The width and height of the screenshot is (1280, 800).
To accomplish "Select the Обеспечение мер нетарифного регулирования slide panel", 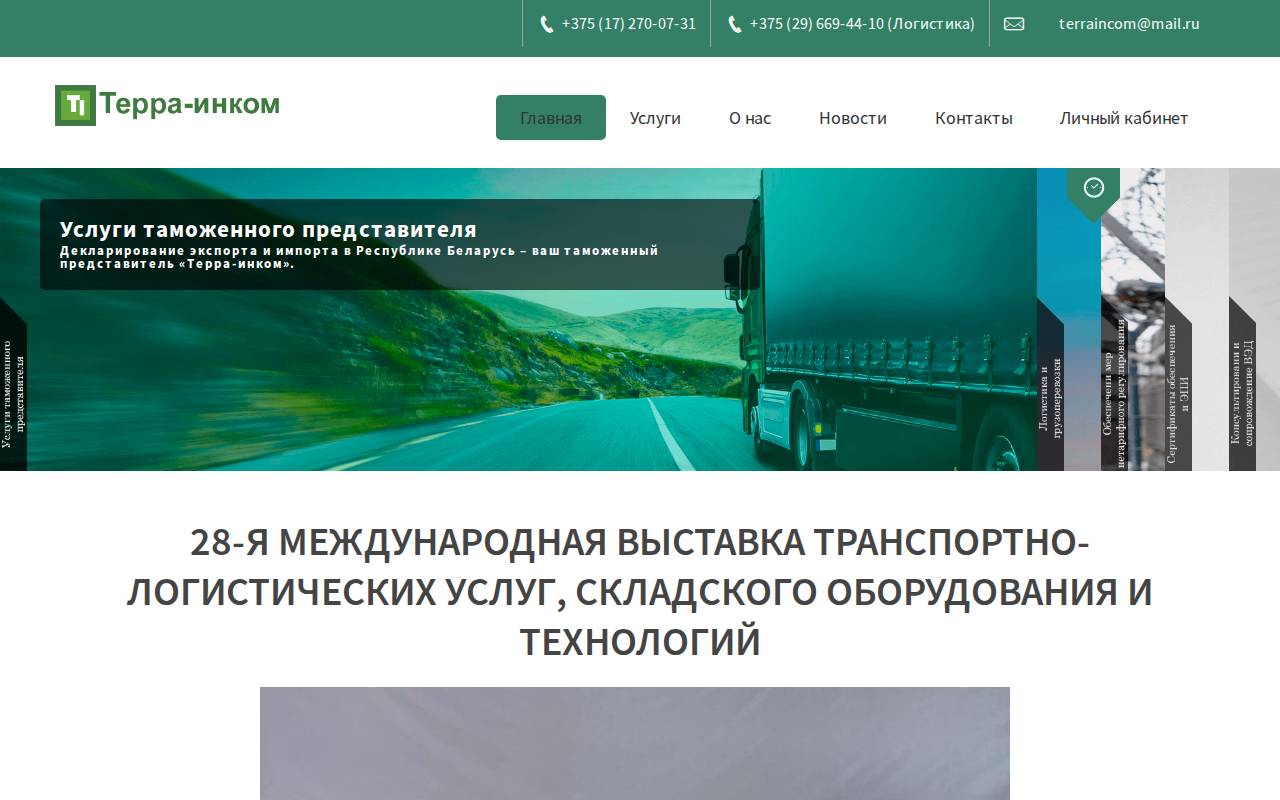I will 1114,385.
